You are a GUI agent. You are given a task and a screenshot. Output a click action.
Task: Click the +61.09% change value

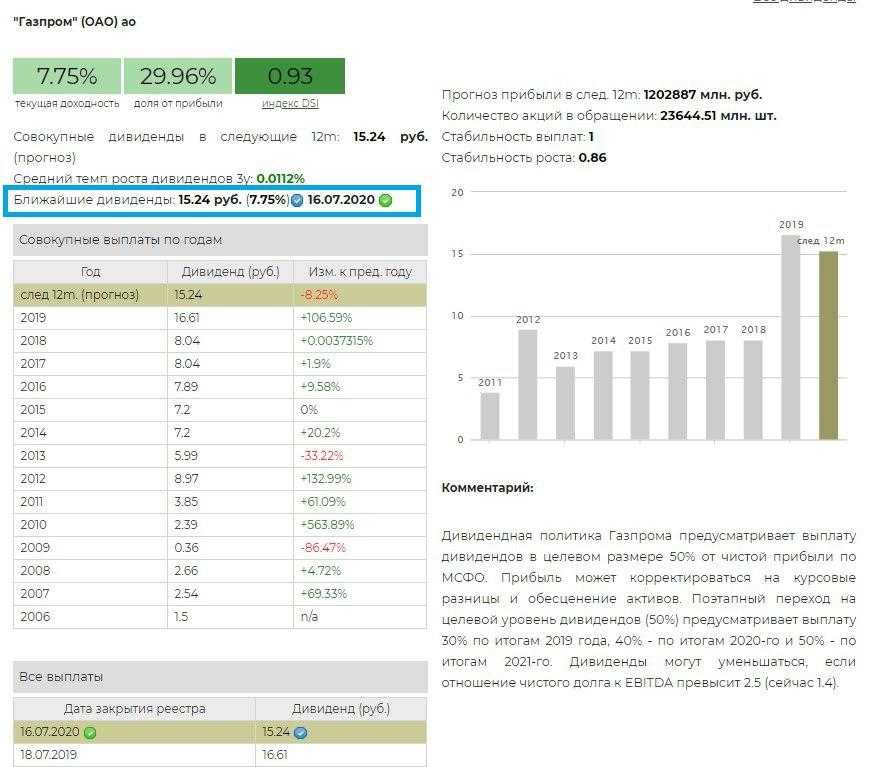point(323,502)
